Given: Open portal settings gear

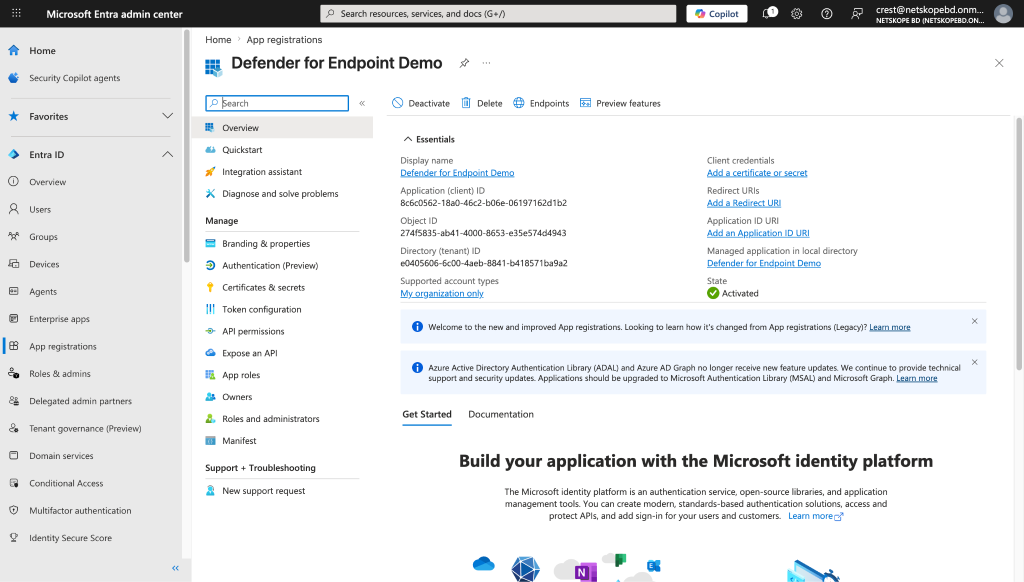Looking at the screenshot, I should coord(797,14).
